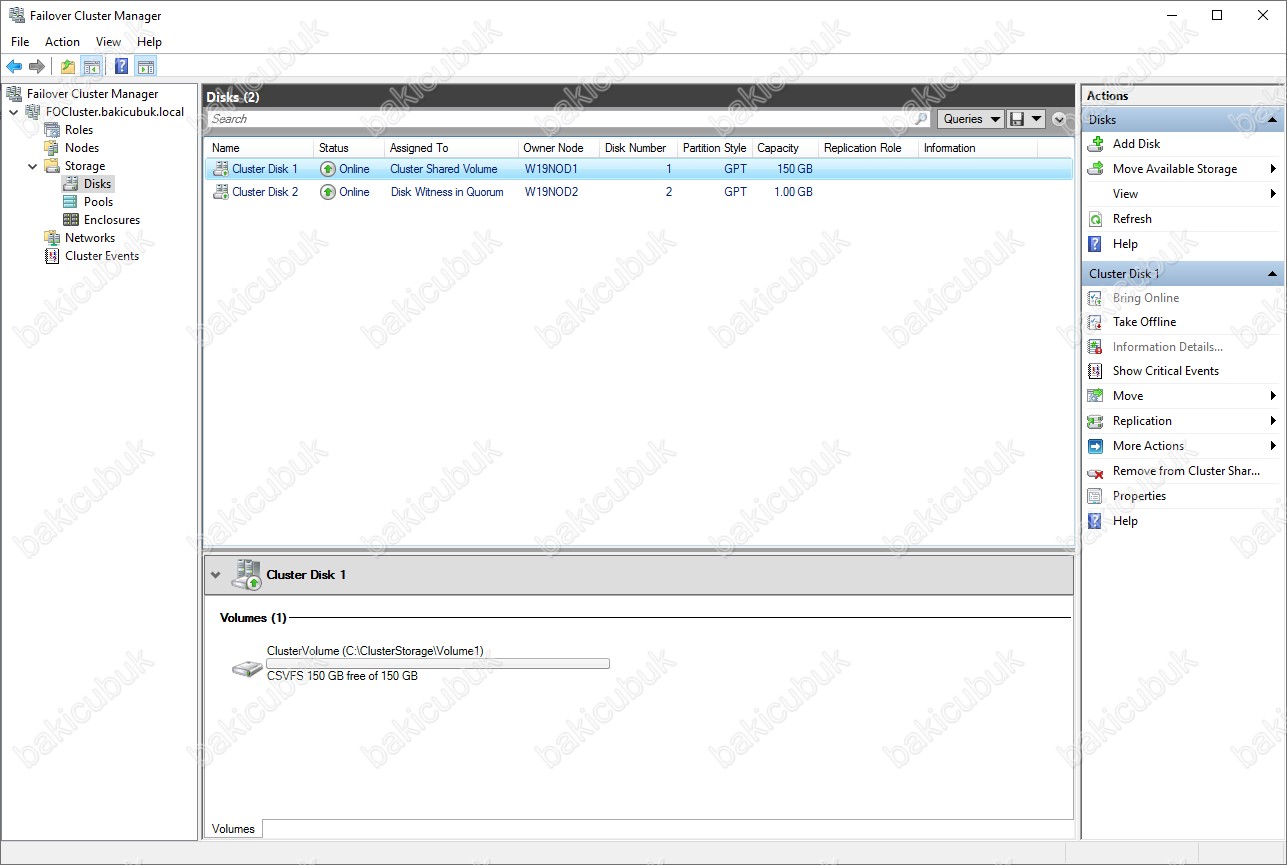Click the Help icon under Cluster Disk 1 actions
Screen dimensions: 1287x865
pyautogui.click(x=1095, y=521)
